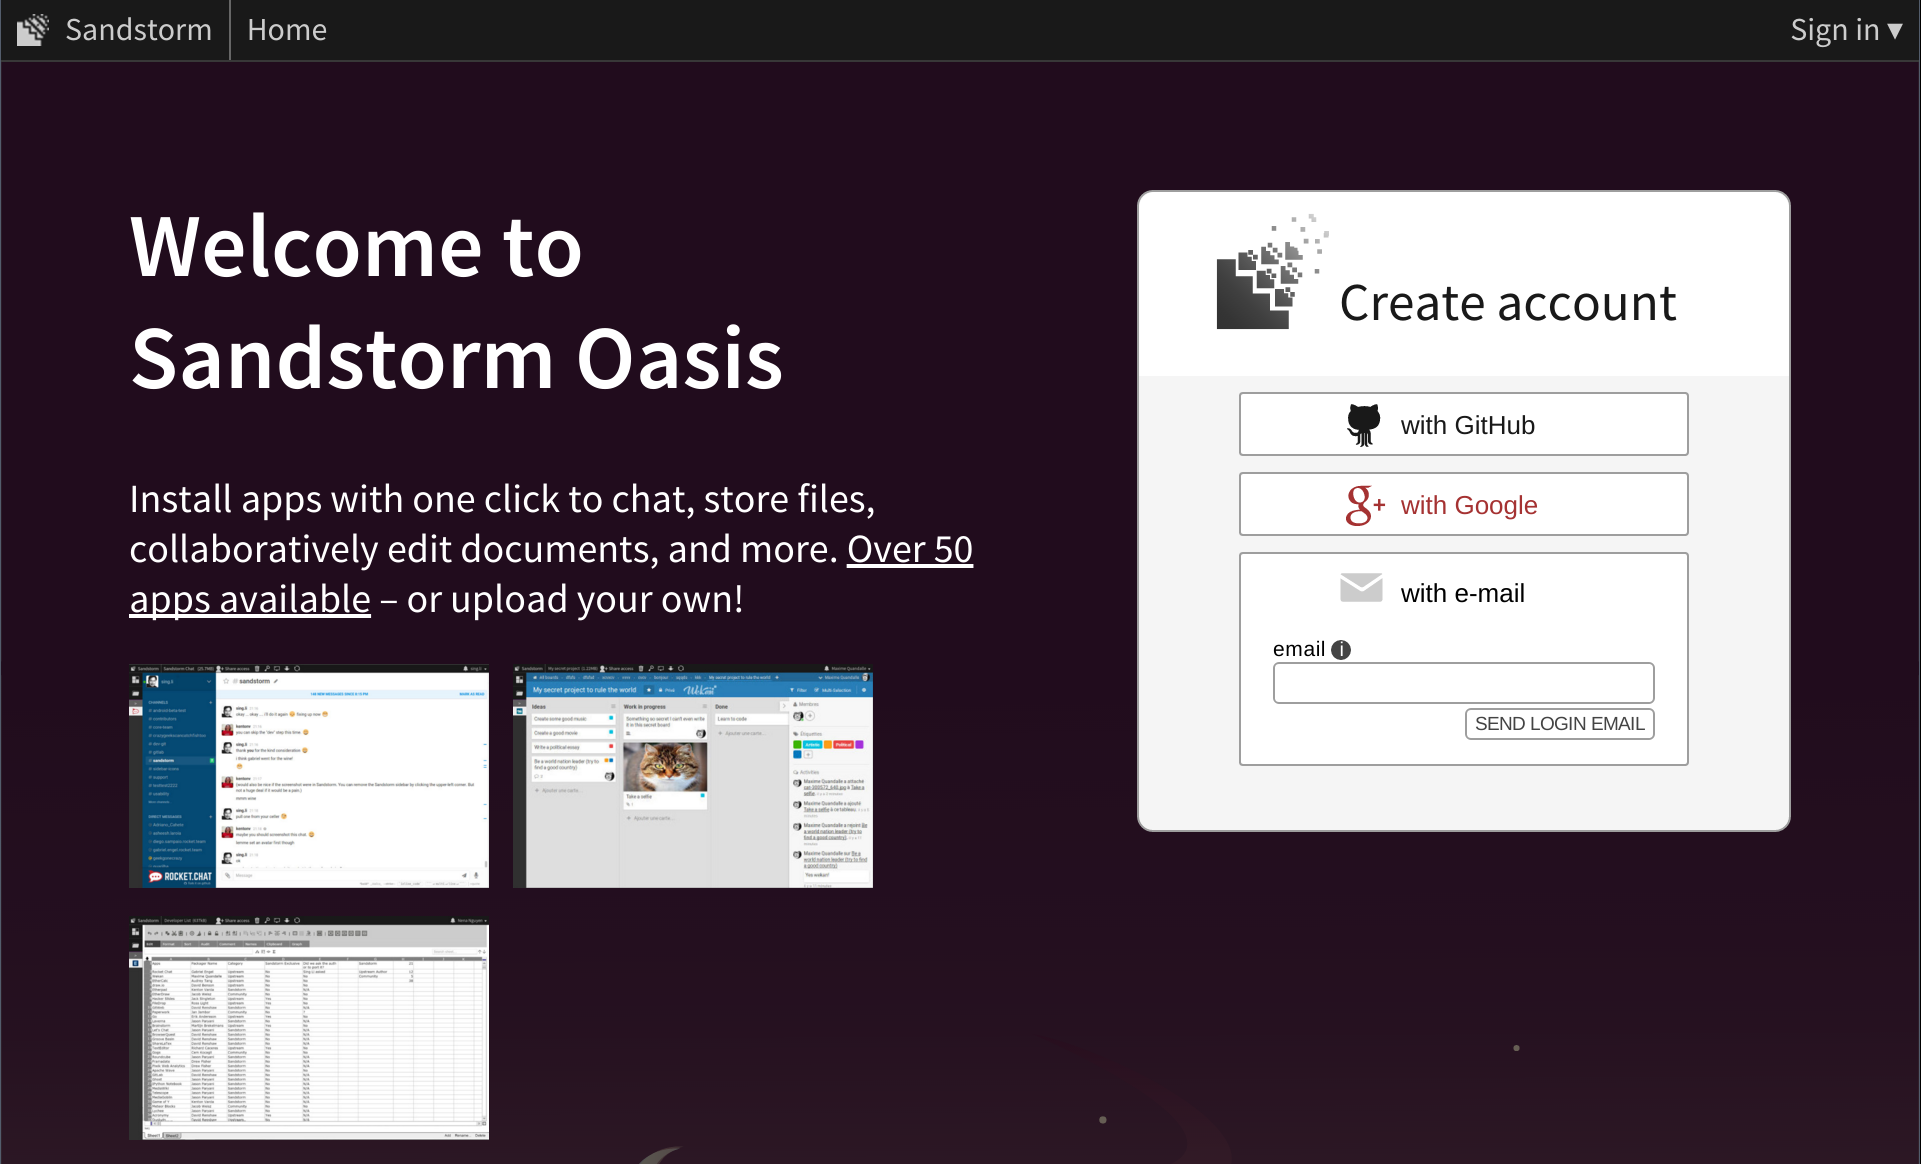This screenshot has width=1921, height=1164.
Task: Open the spreadsheet screenshot thumbnail
Action: 309,1028
